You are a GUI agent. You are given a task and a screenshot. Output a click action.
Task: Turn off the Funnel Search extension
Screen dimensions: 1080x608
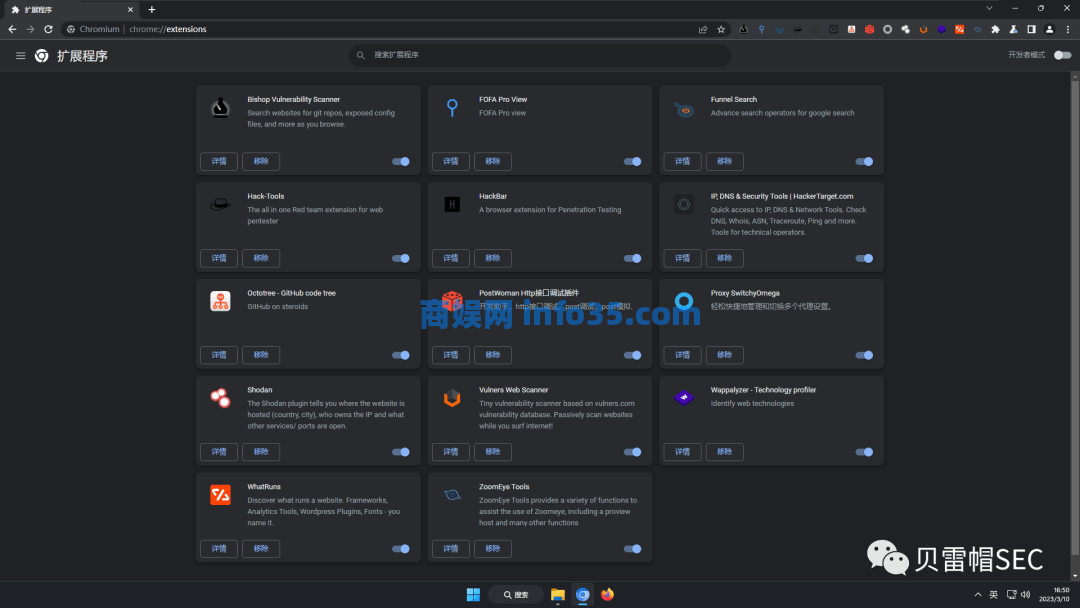(864, 162)
